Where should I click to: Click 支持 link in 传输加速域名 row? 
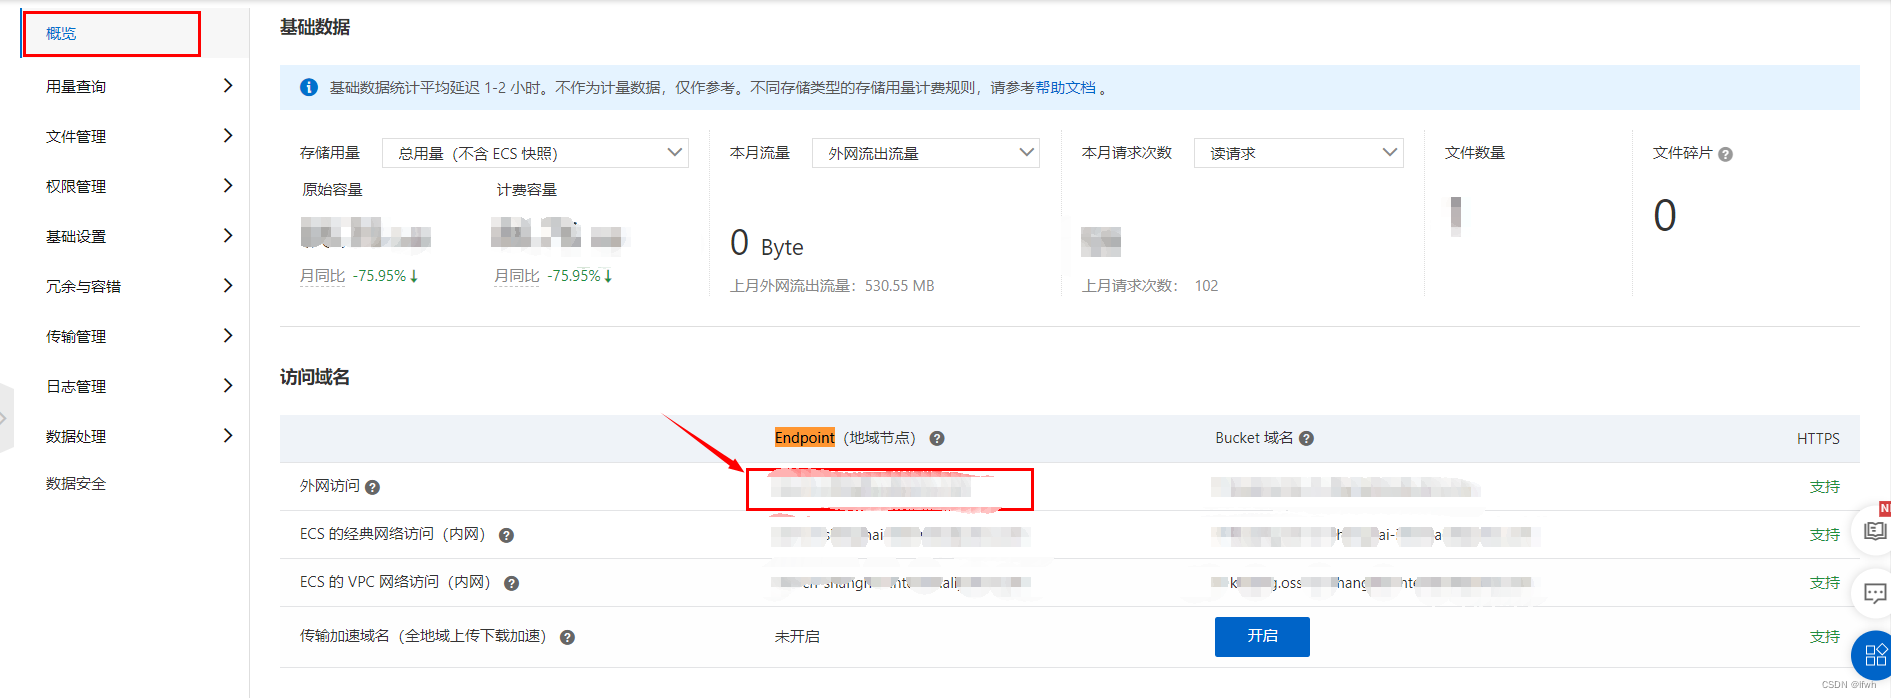[1825, 637]
